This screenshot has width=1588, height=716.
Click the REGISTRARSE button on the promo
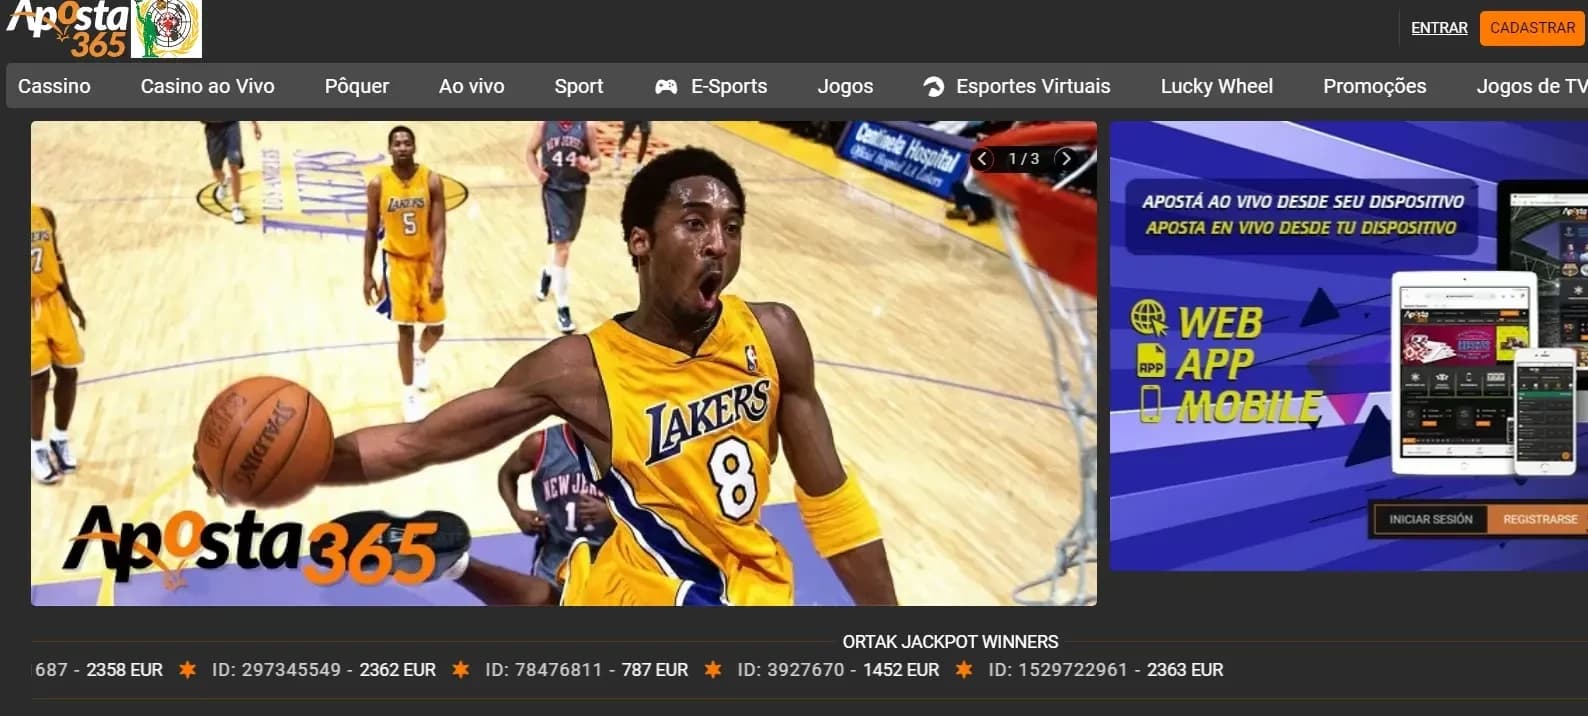click(x=1539, y=519)
